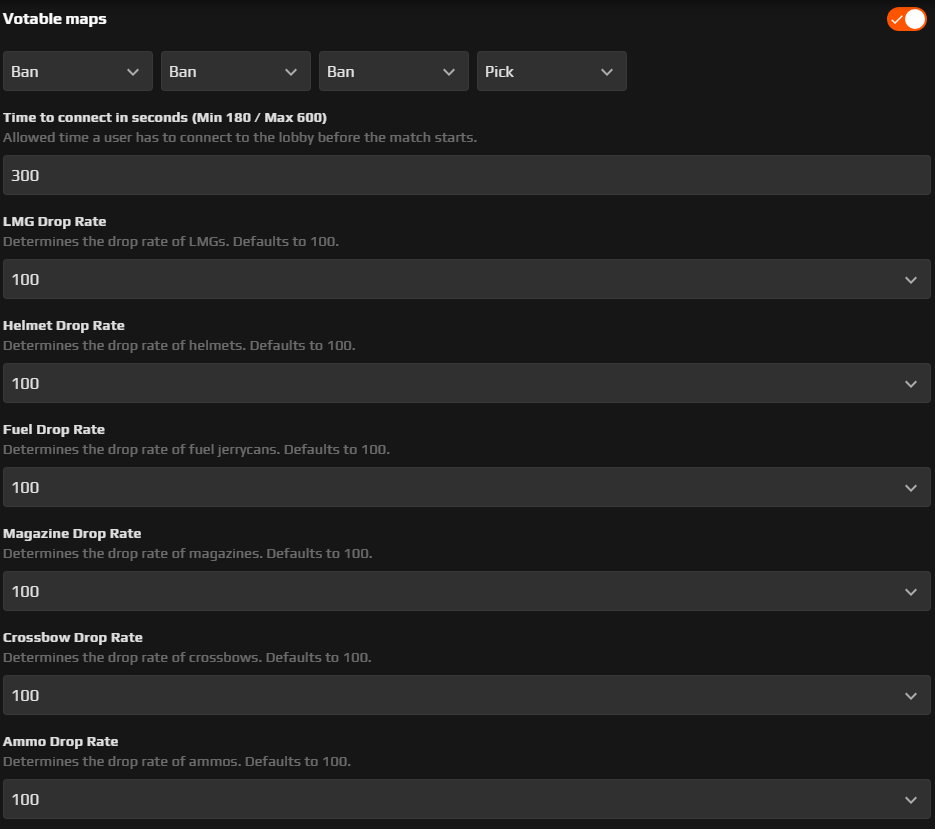Select the Crossbow Drop Rate value box
This screenshot has height=829, width=935.
click(x=466, y=695)
